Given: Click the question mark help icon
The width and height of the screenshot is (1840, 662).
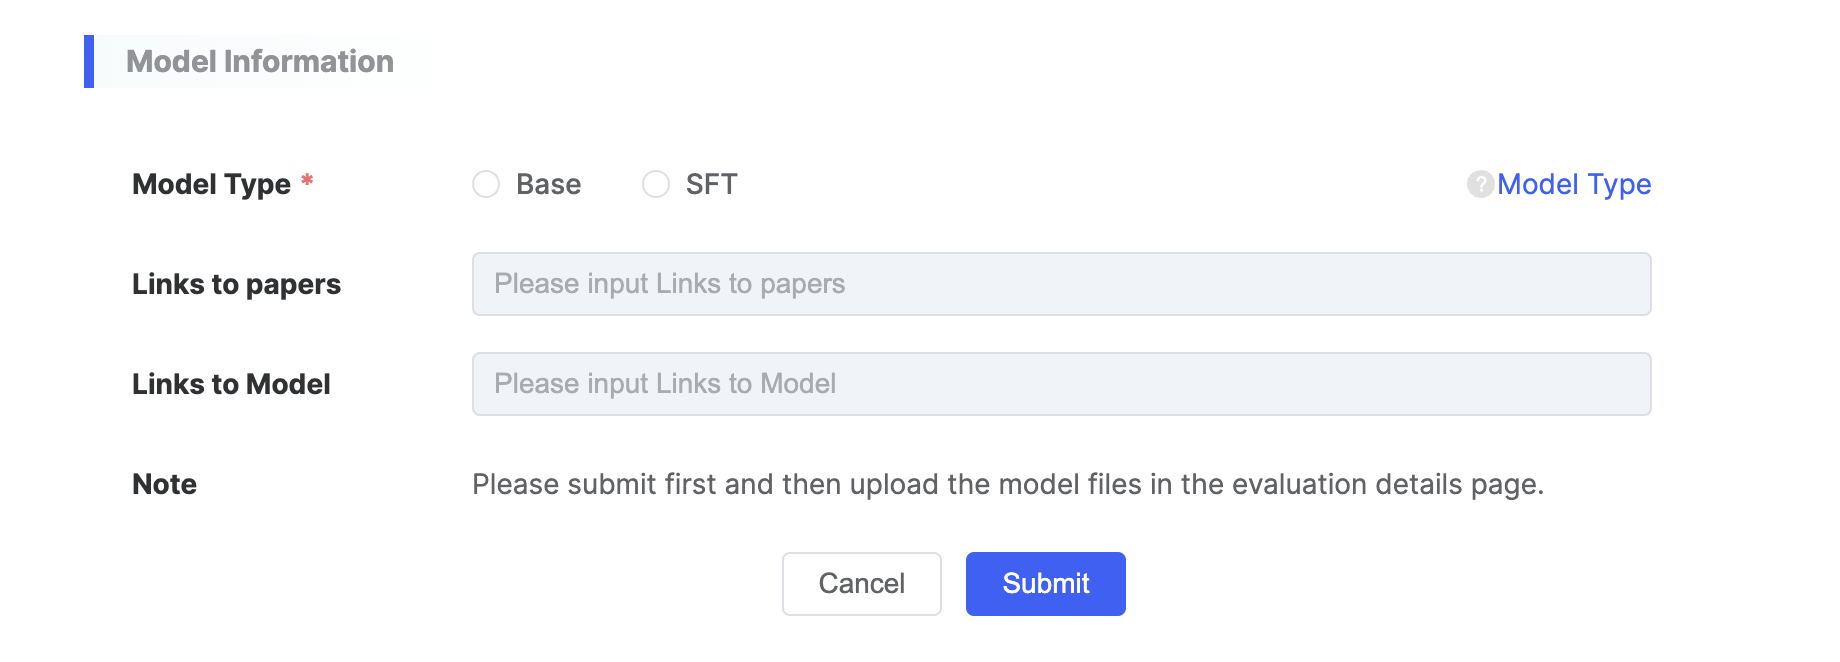Looking at the screenshot, I should click(1480, 184).
